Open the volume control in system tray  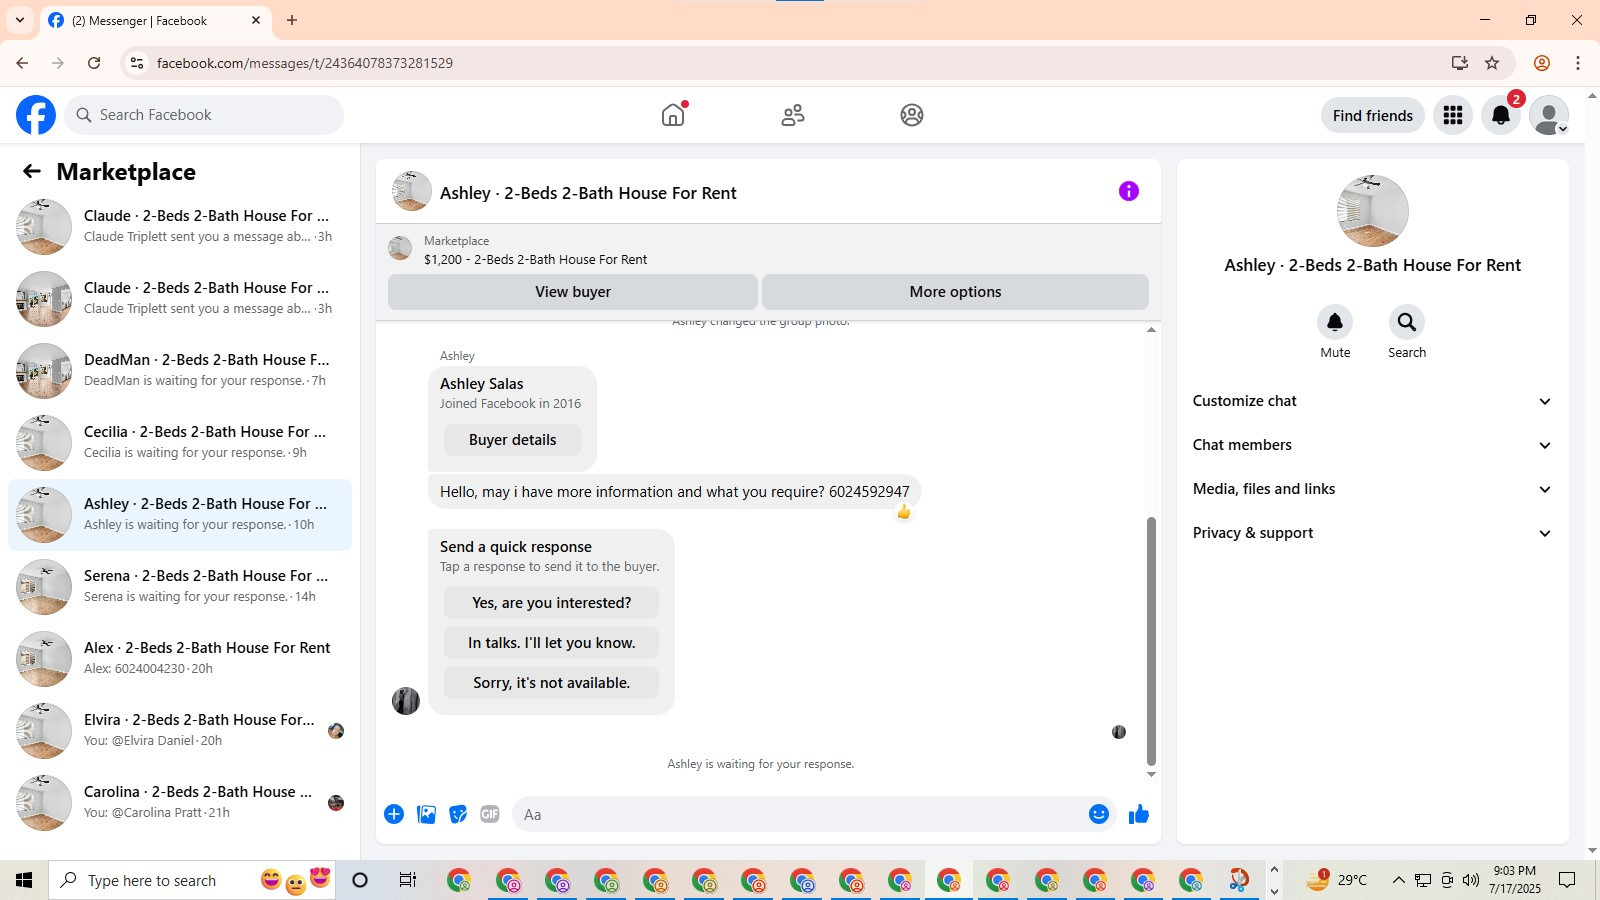tap(1470, 880)
